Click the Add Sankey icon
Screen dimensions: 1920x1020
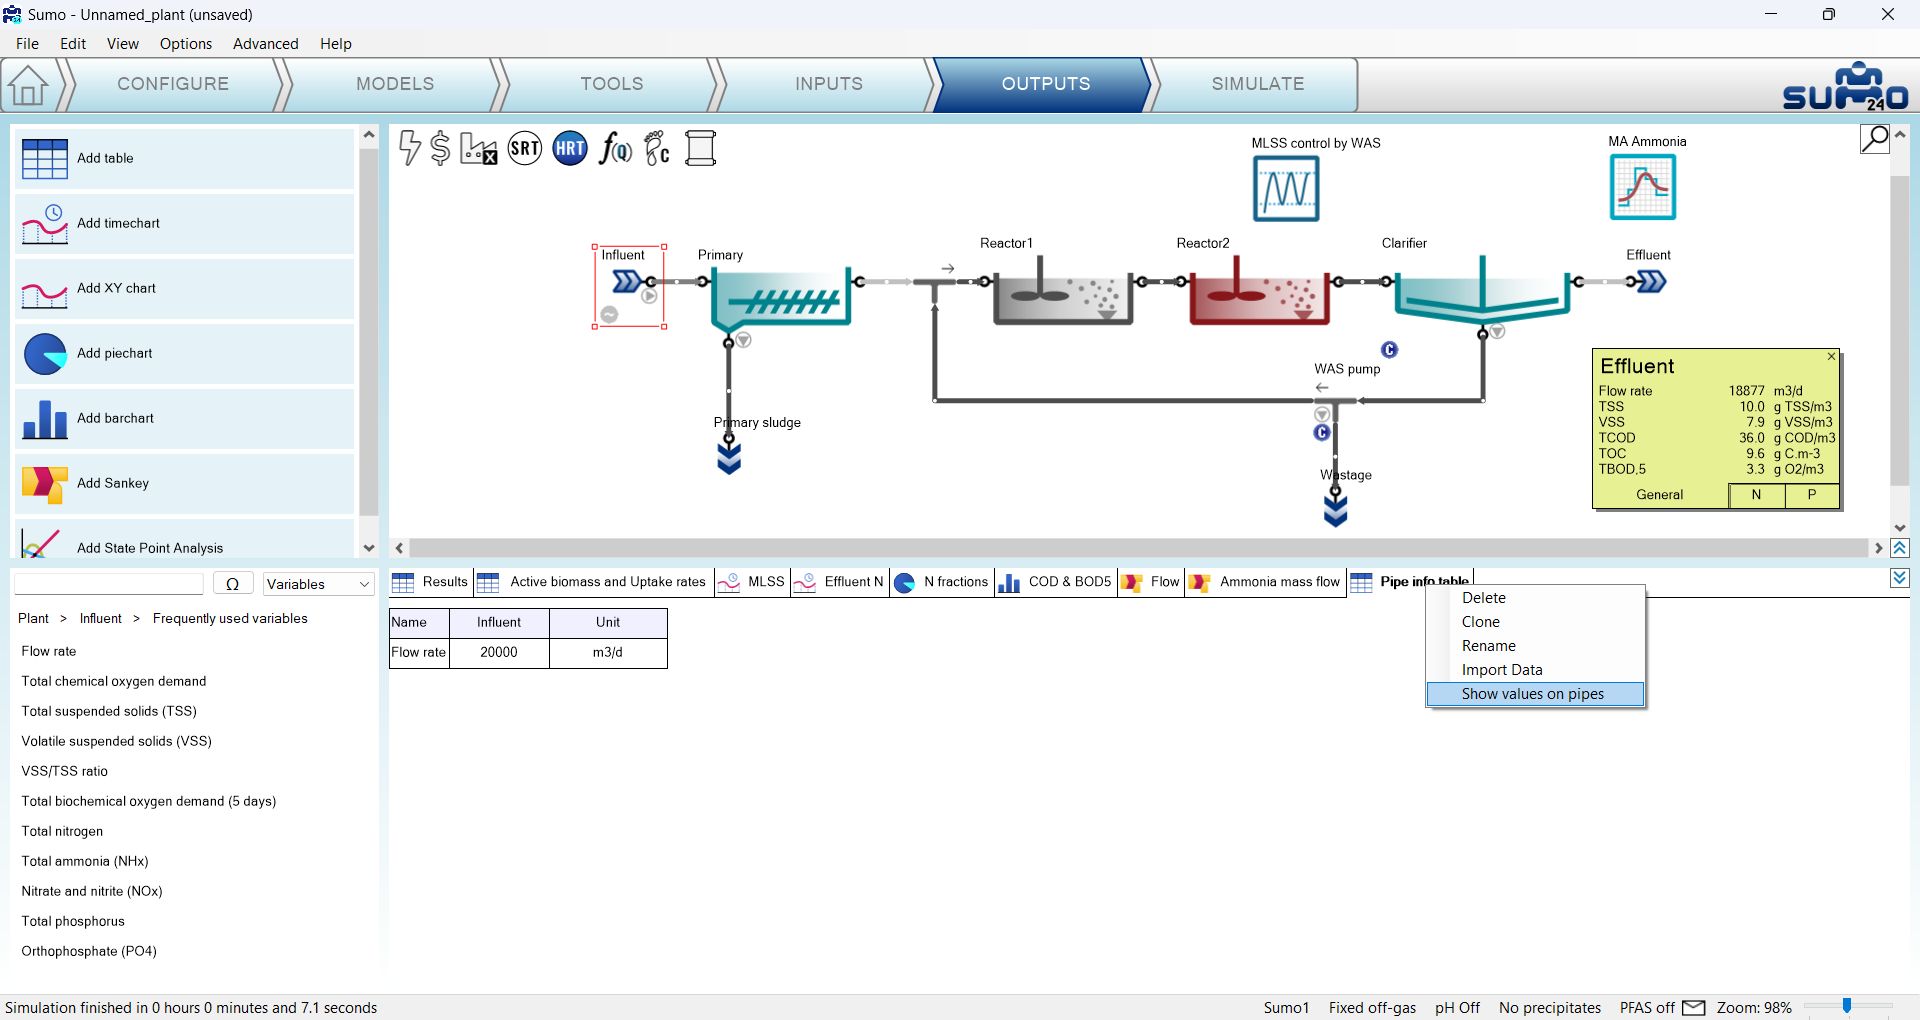[45, 483]
